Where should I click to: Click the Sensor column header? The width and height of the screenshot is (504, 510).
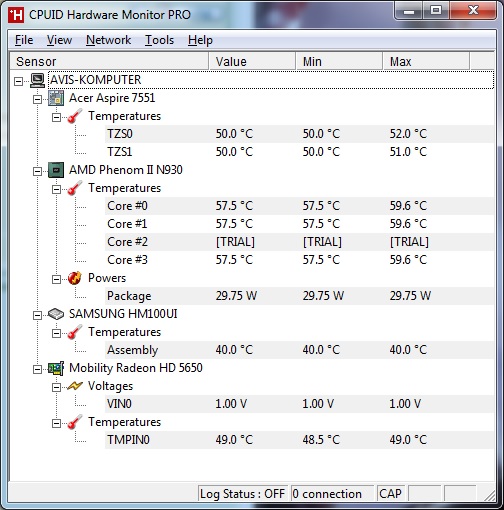tap(109, 61)
